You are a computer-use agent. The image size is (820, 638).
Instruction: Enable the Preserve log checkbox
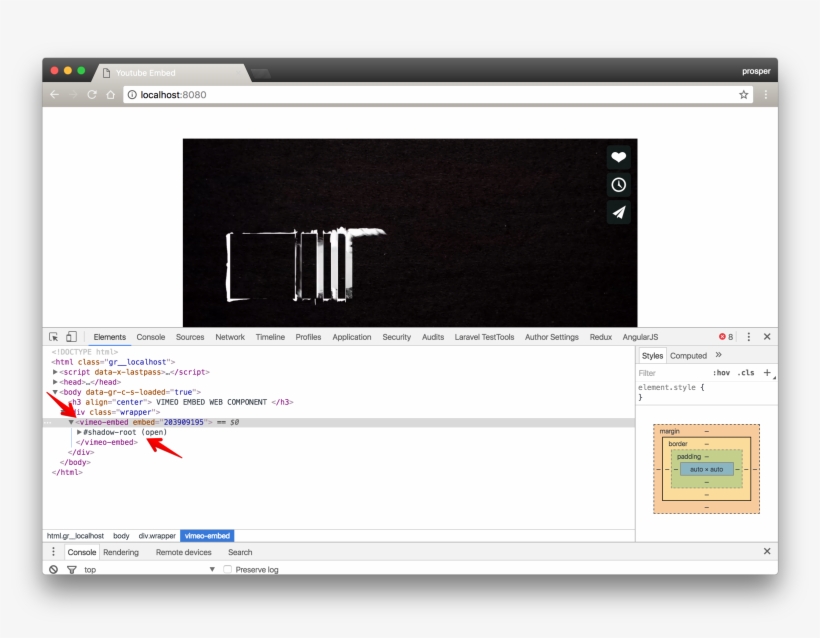(228, 569)
